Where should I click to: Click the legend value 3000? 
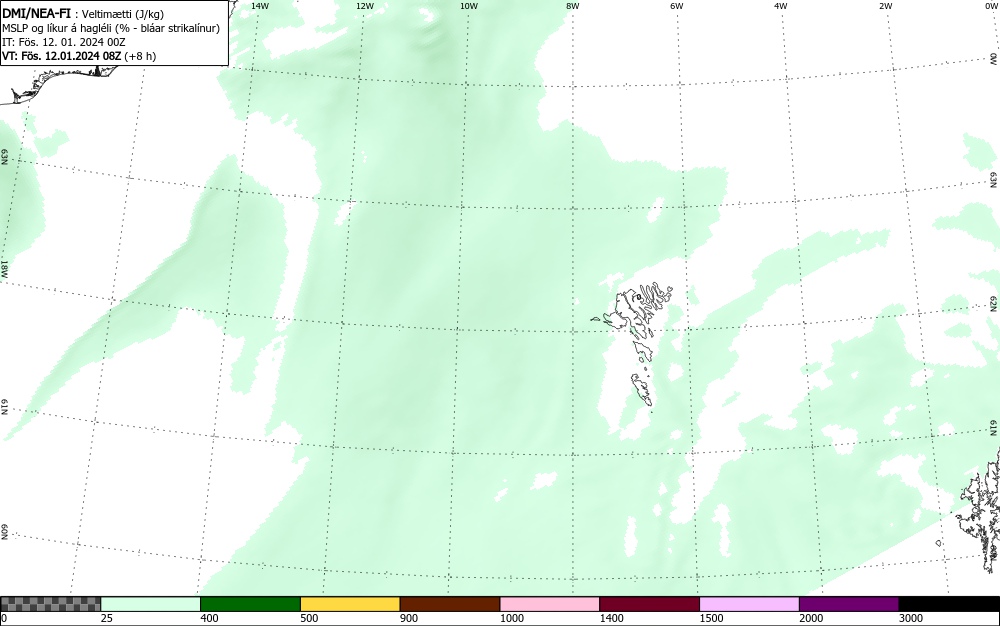(911, 618)
